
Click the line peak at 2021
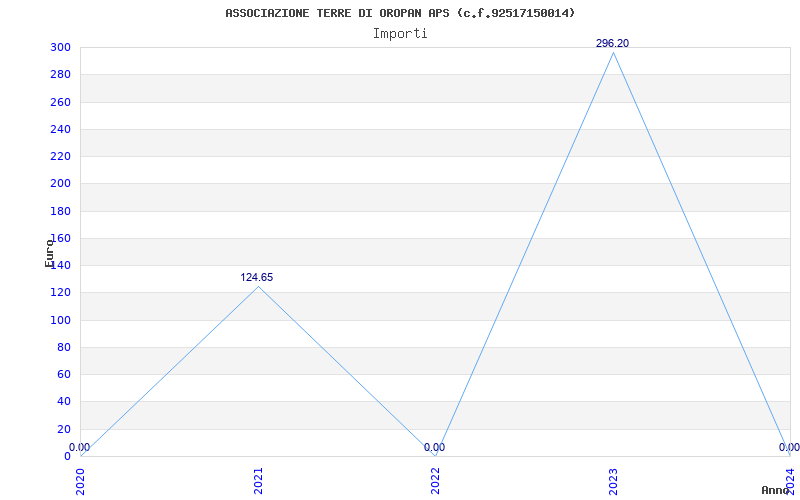pos(258,286)
